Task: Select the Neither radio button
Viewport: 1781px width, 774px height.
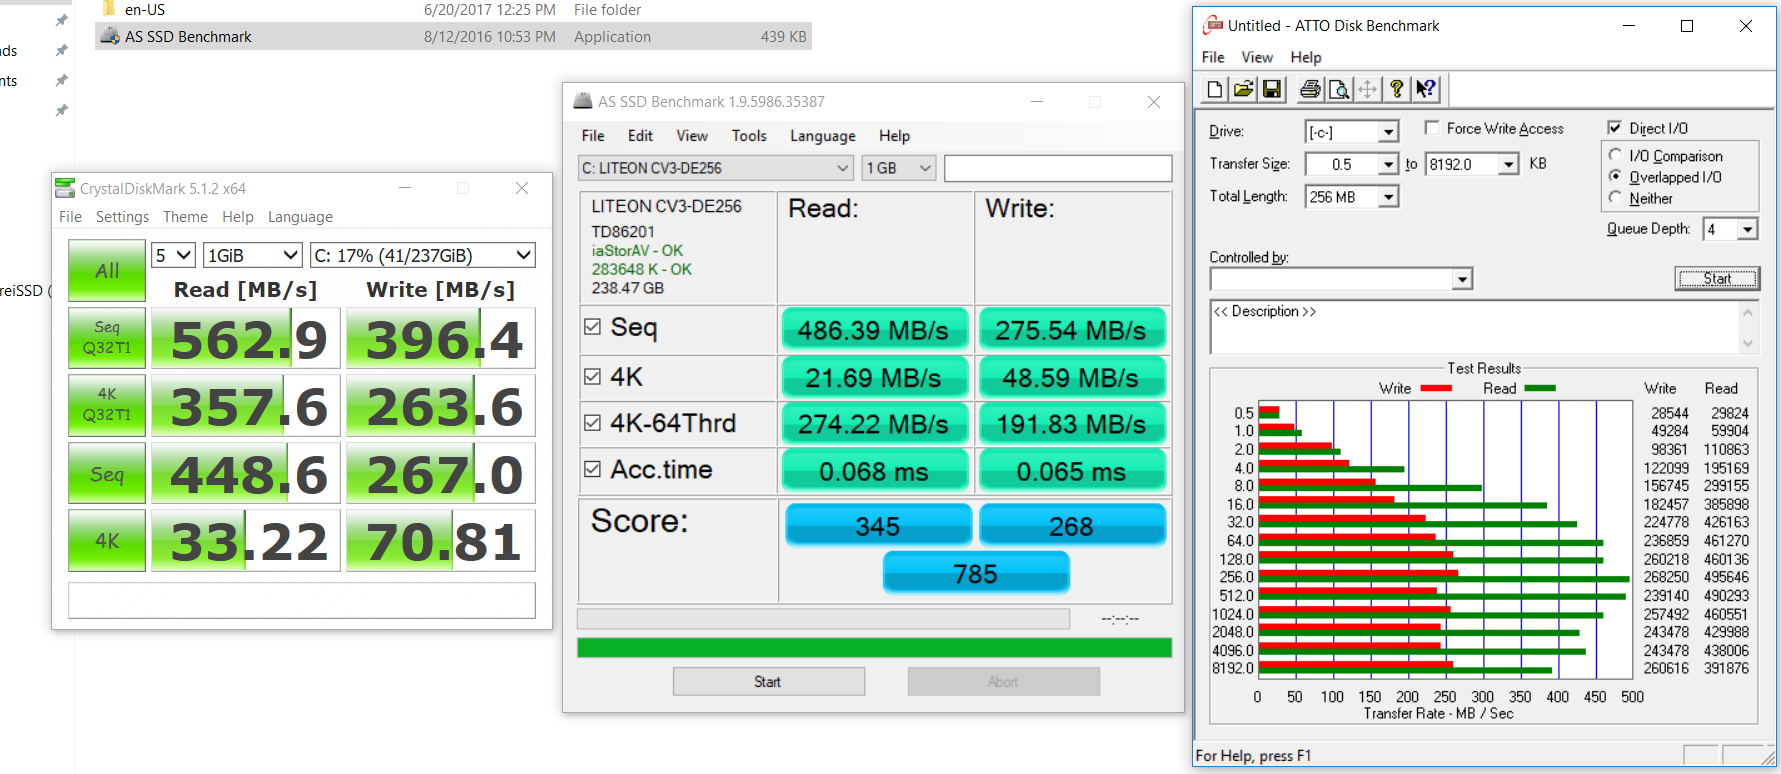Action: point(1615,197)
